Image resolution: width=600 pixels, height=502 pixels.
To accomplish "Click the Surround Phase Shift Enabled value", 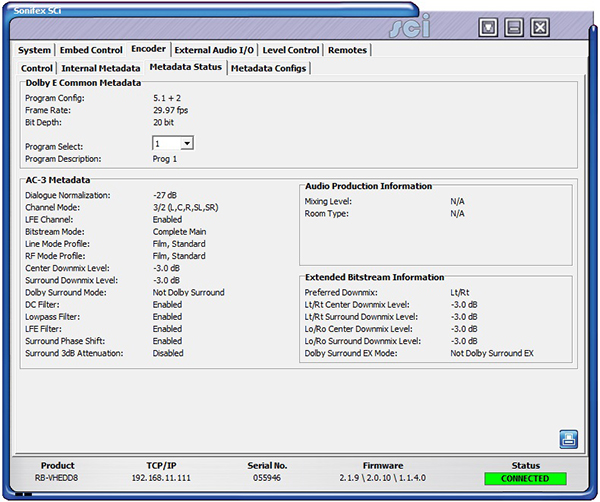I will click(167, 341).
